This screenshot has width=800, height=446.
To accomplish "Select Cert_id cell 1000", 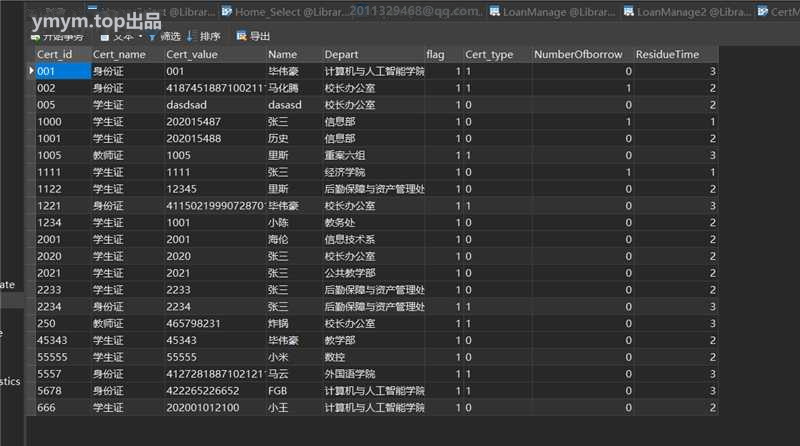I will (x=63, y=121).
